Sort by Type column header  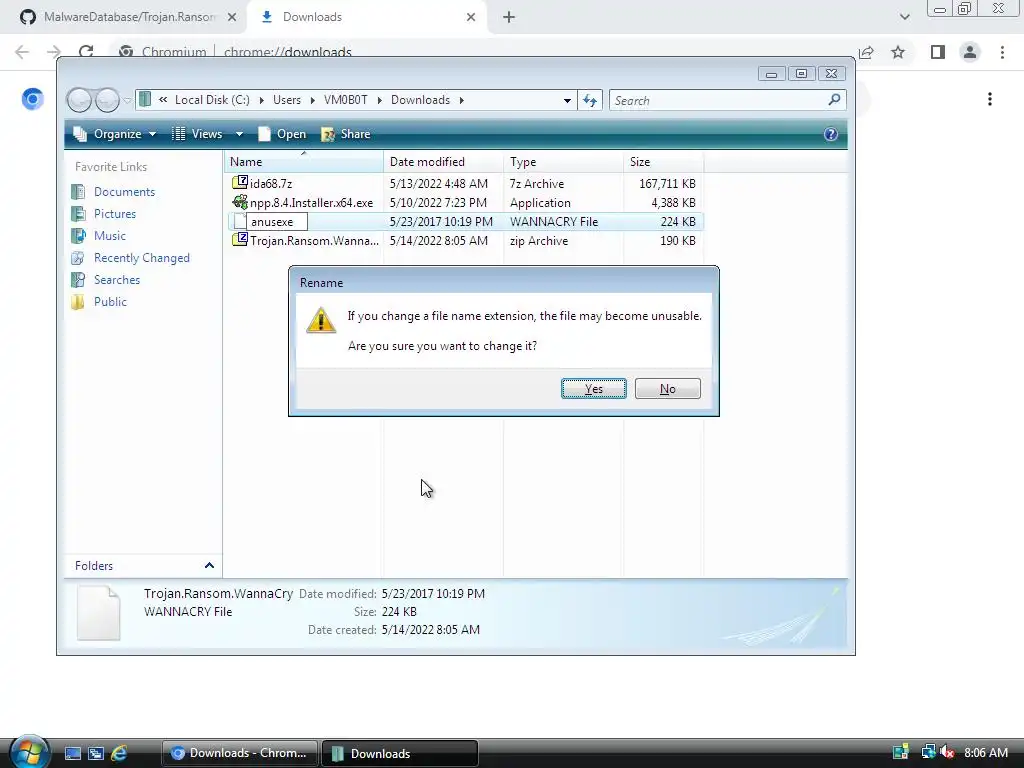(563, 162)
